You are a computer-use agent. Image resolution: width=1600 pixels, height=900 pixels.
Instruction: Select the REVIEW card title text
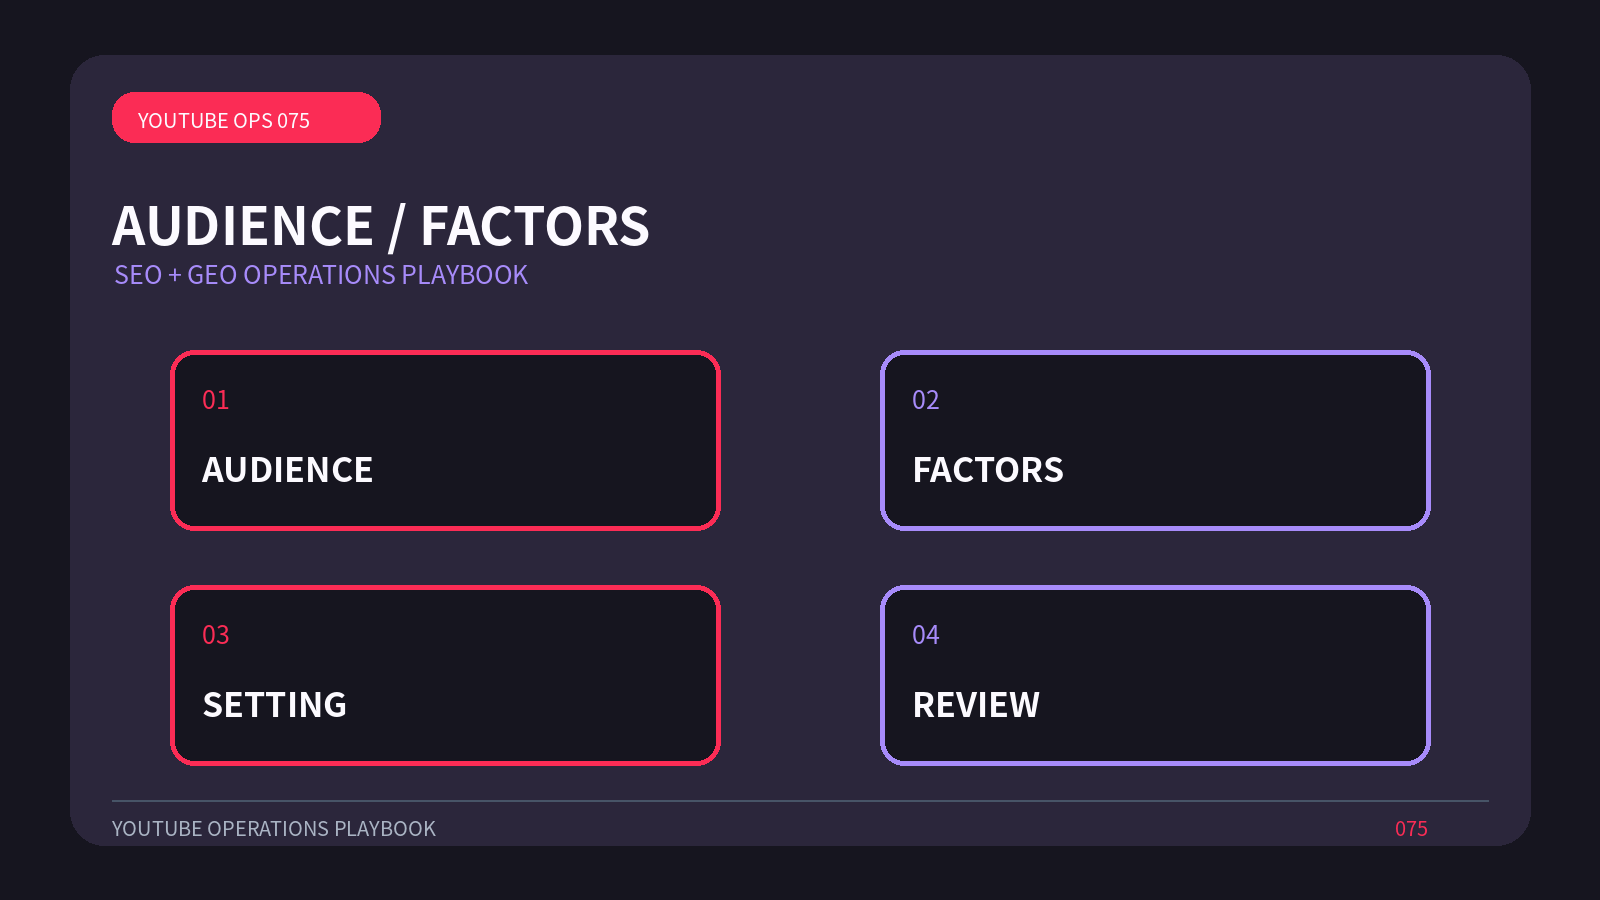(x=976, y=705)
